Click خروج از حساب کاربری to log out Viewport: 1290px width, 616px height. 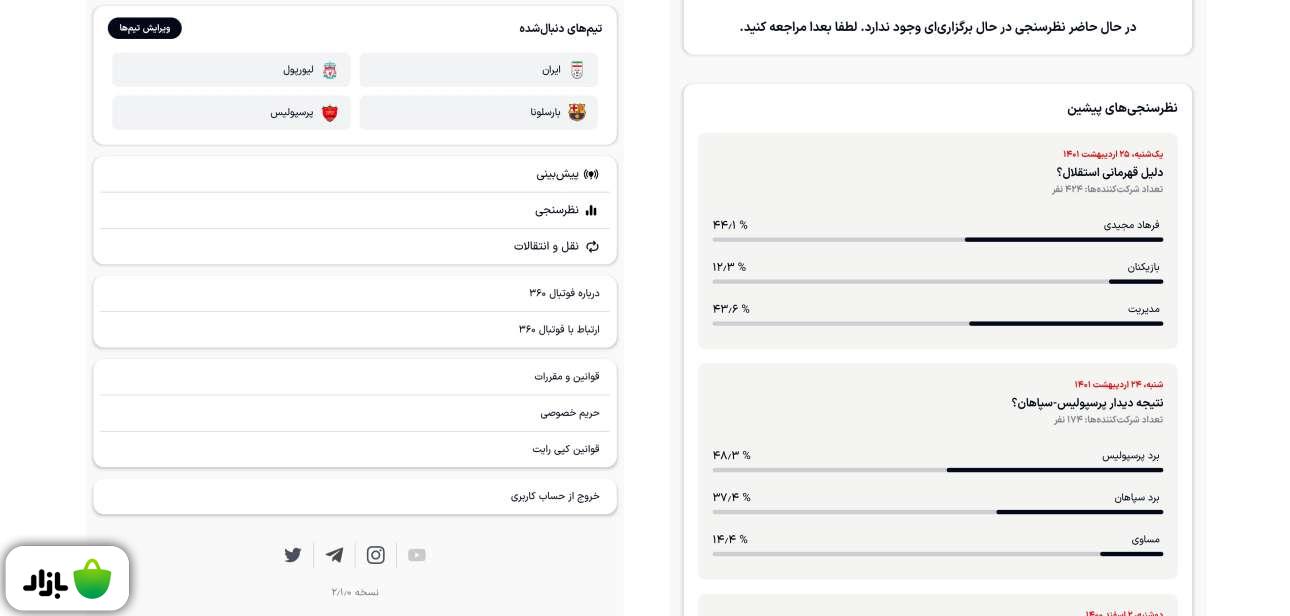[555, 496]
